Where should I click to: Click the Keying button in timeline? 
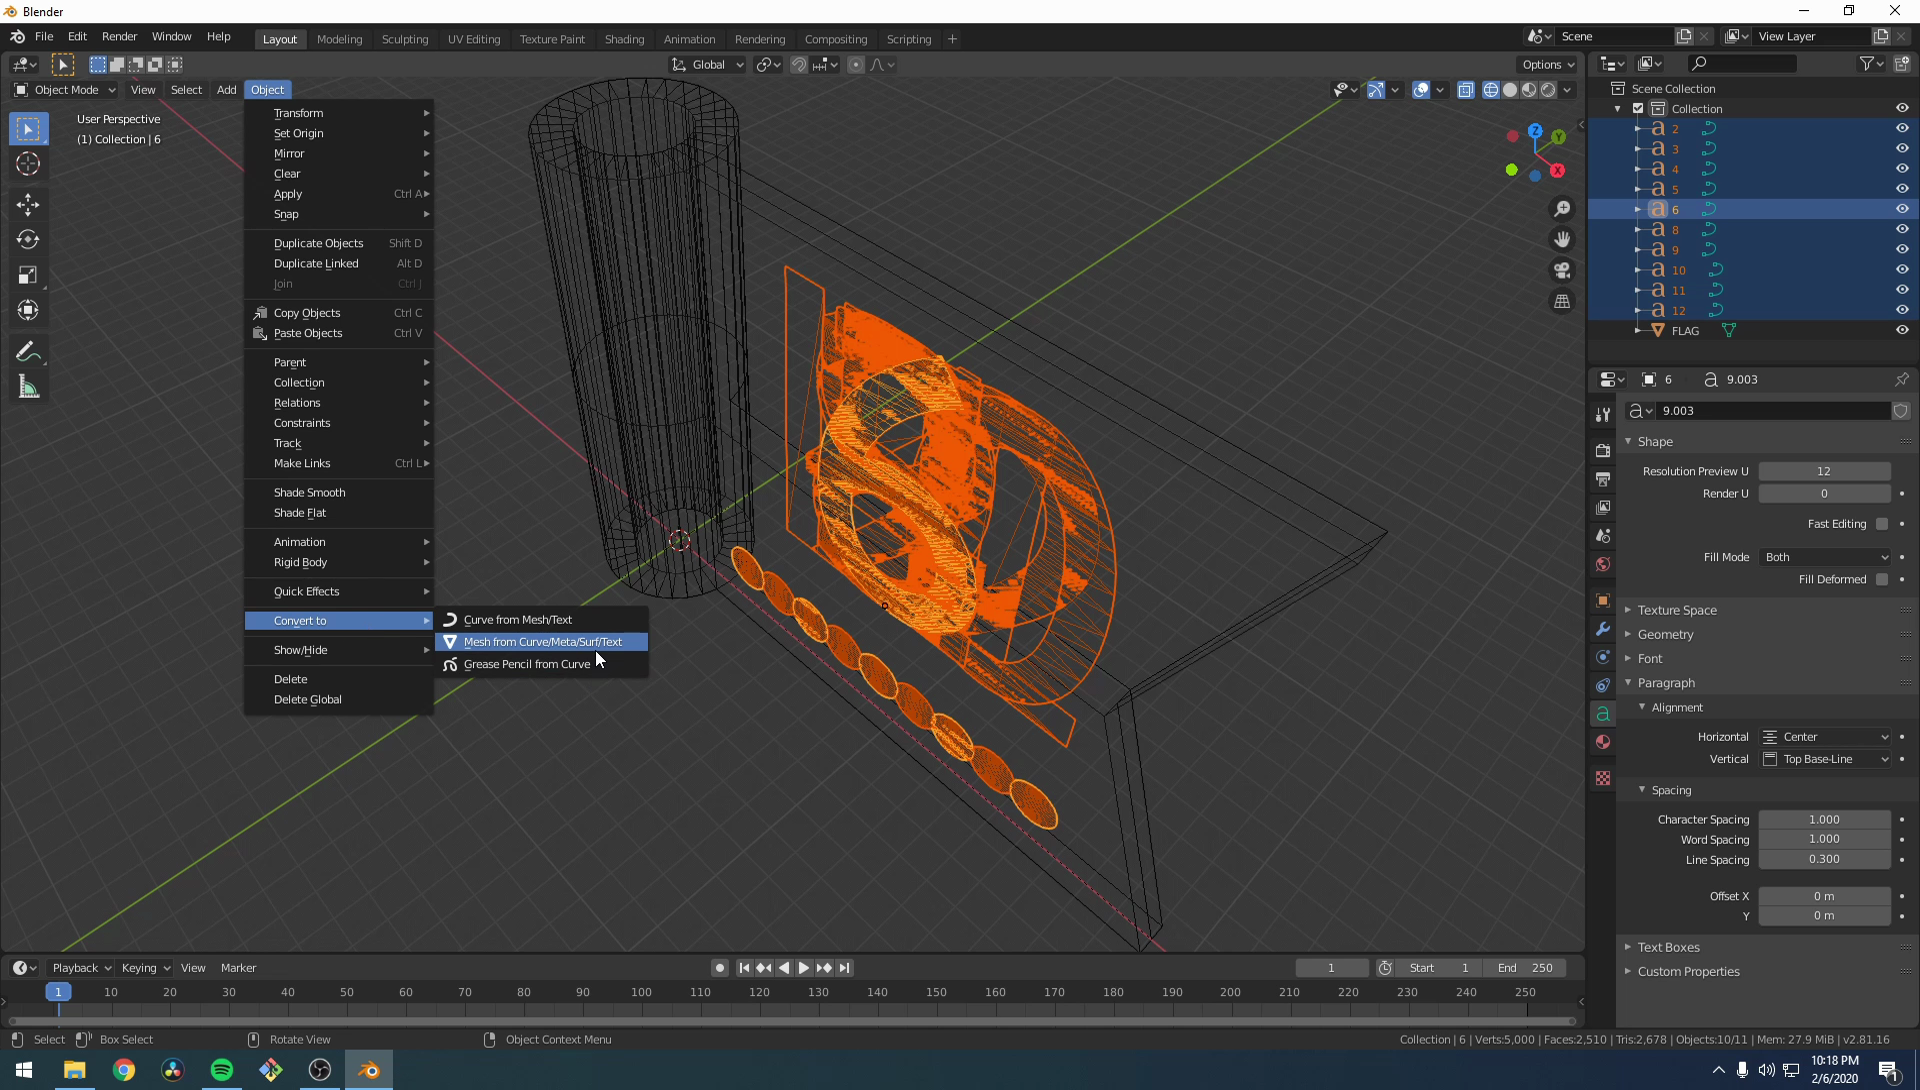(x=145, y=968)
